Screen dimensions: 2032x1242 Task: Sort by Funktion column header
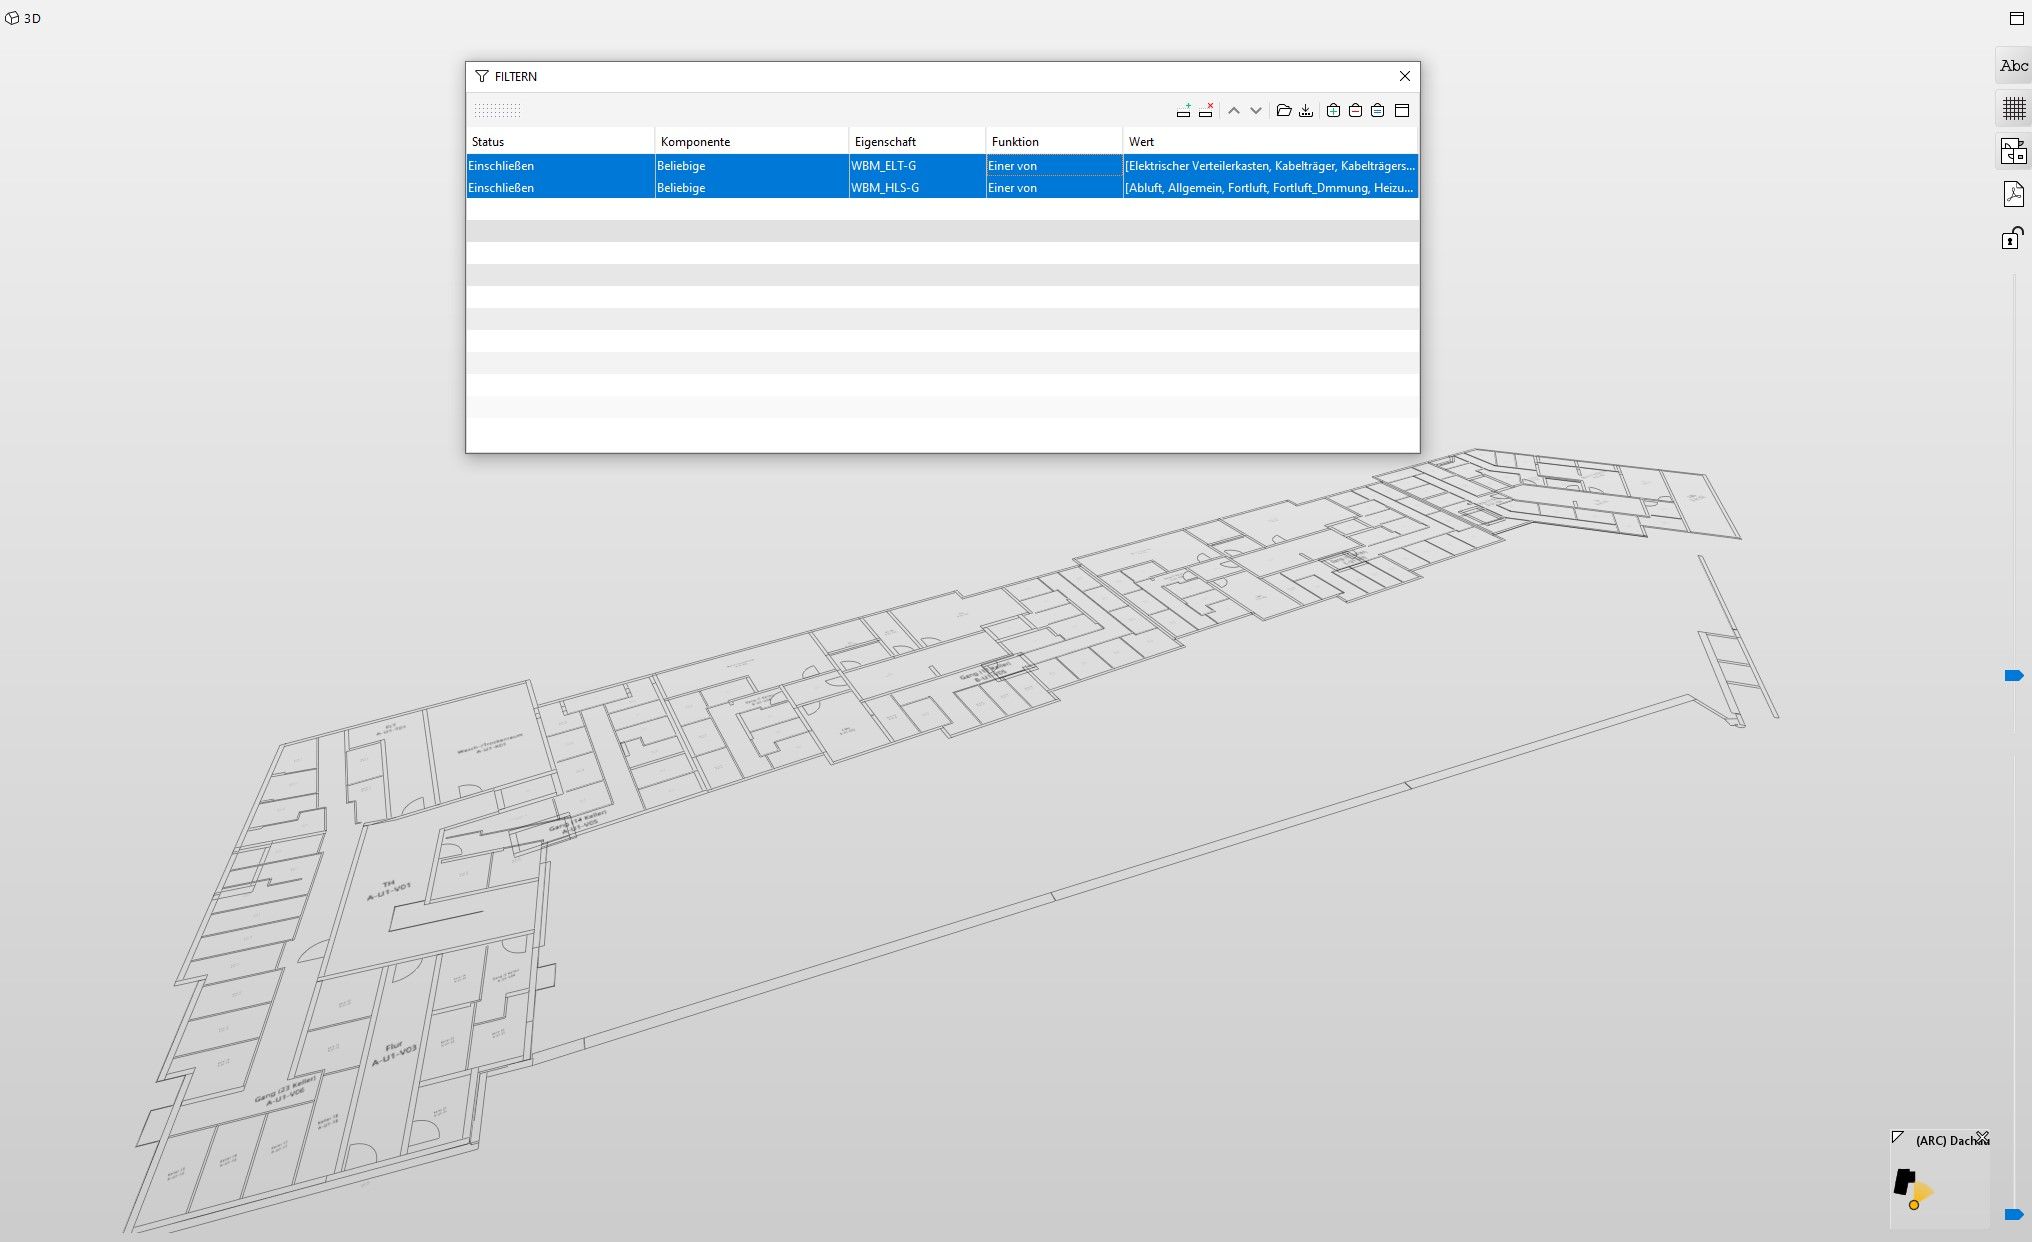[1054, 142]
